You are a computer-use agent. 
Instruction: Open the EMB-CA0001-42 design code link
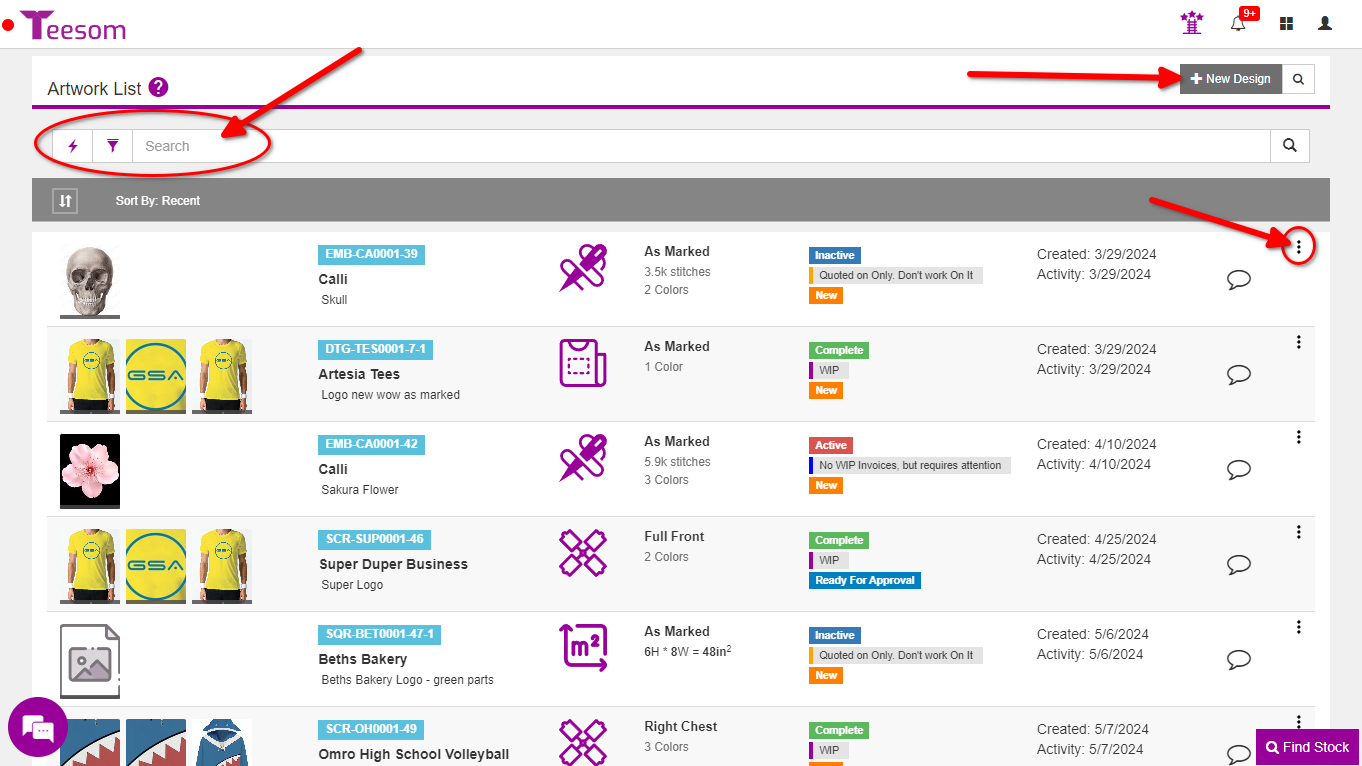(371, 444)
